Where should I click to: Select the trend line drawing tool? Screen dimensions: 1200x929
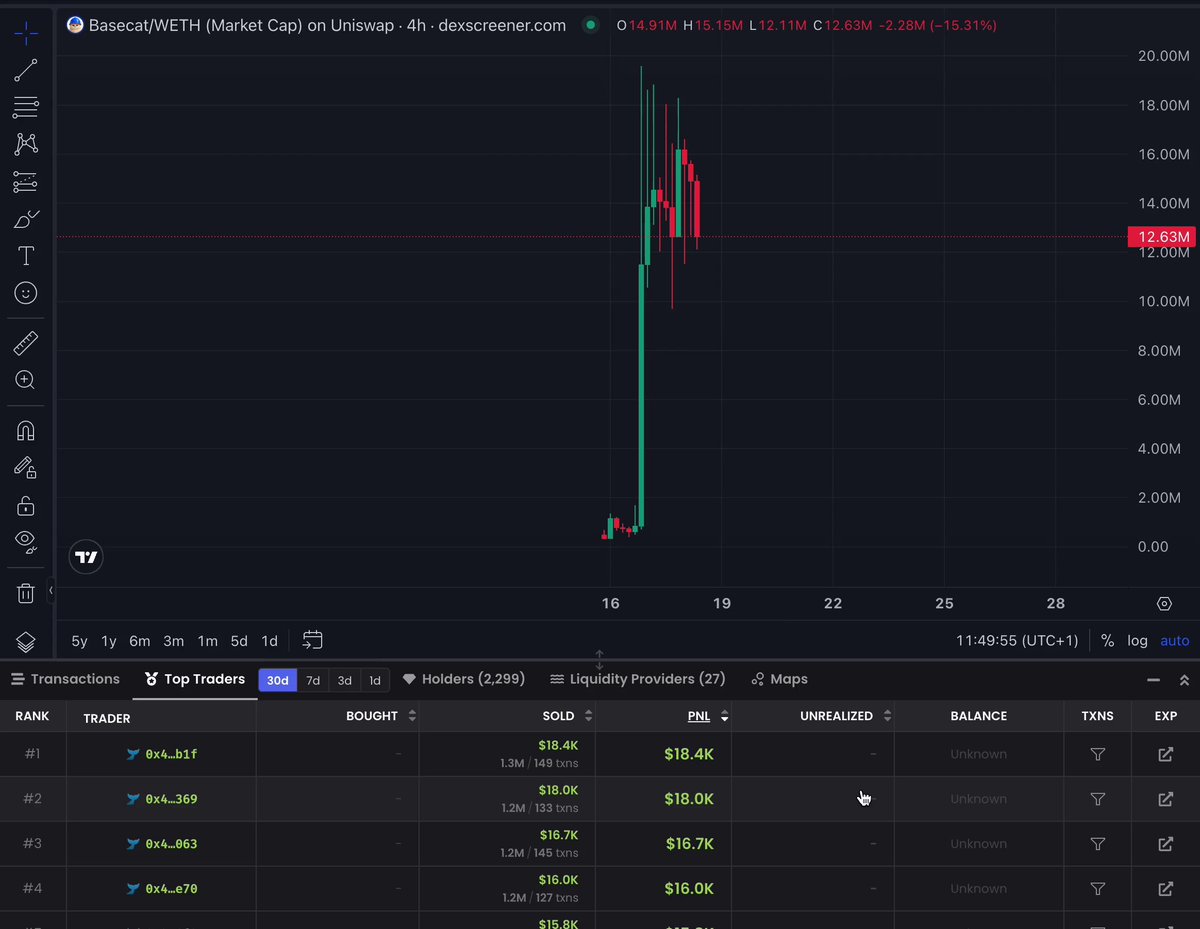26,70
